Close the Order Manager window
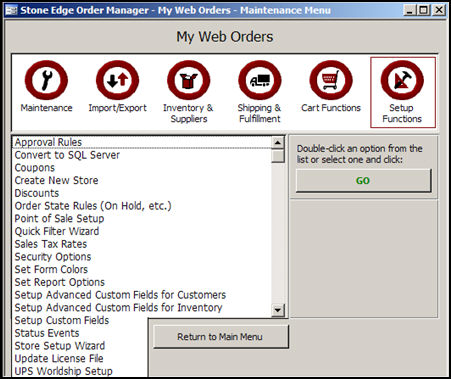The width and height of the screenshot is (451, 379). coord(439,10)
